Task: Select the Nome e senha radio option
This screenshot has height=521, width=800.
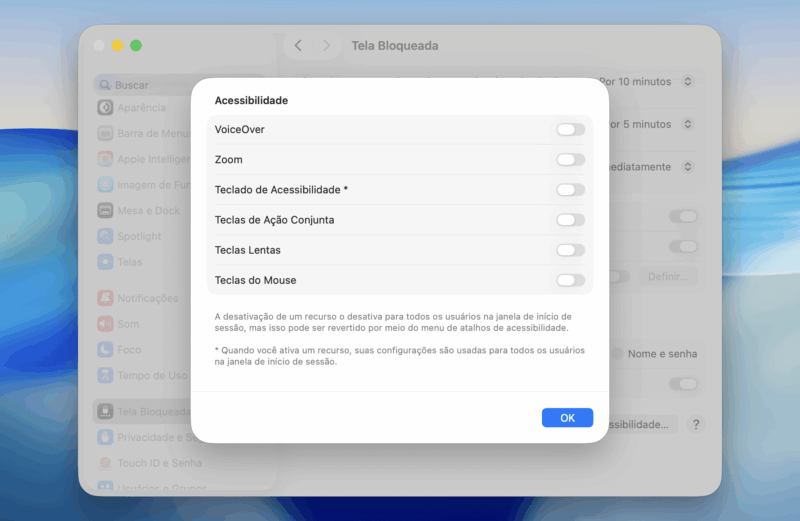Action: click(x=617, y=354)
